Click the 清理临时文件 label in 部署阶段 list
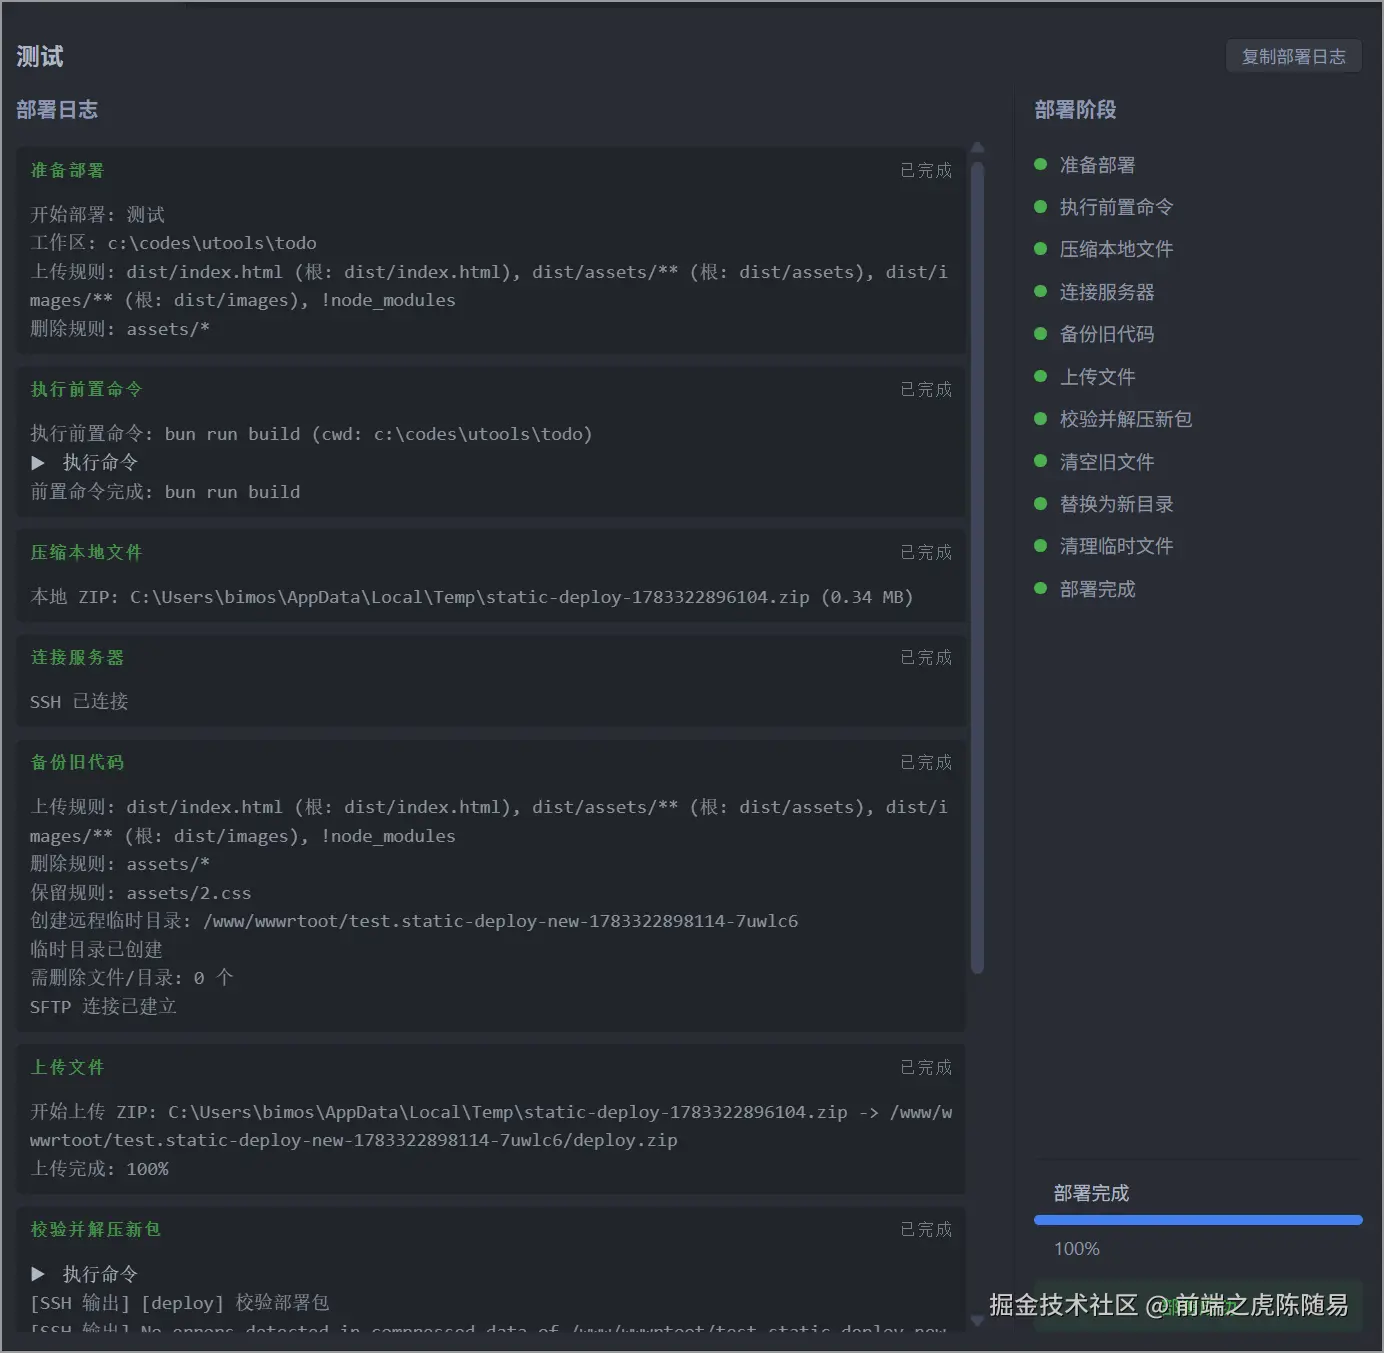Screen dimensions: 1384x1353 [1116, 546]
